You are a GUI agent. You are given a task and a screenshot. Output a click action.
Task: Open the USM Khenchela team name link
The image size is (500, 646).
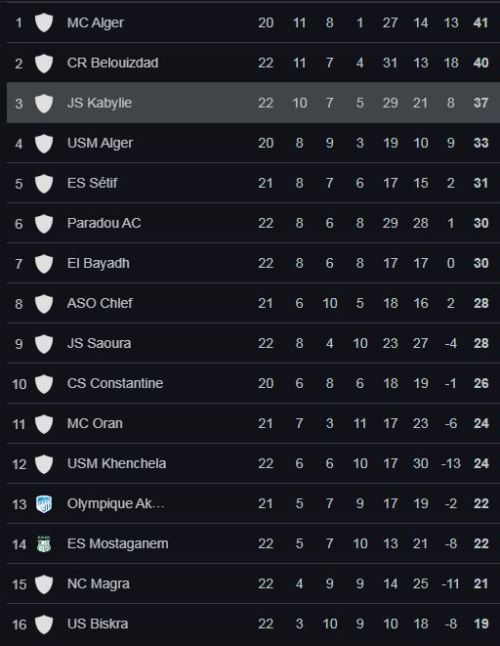coord(117,463)
